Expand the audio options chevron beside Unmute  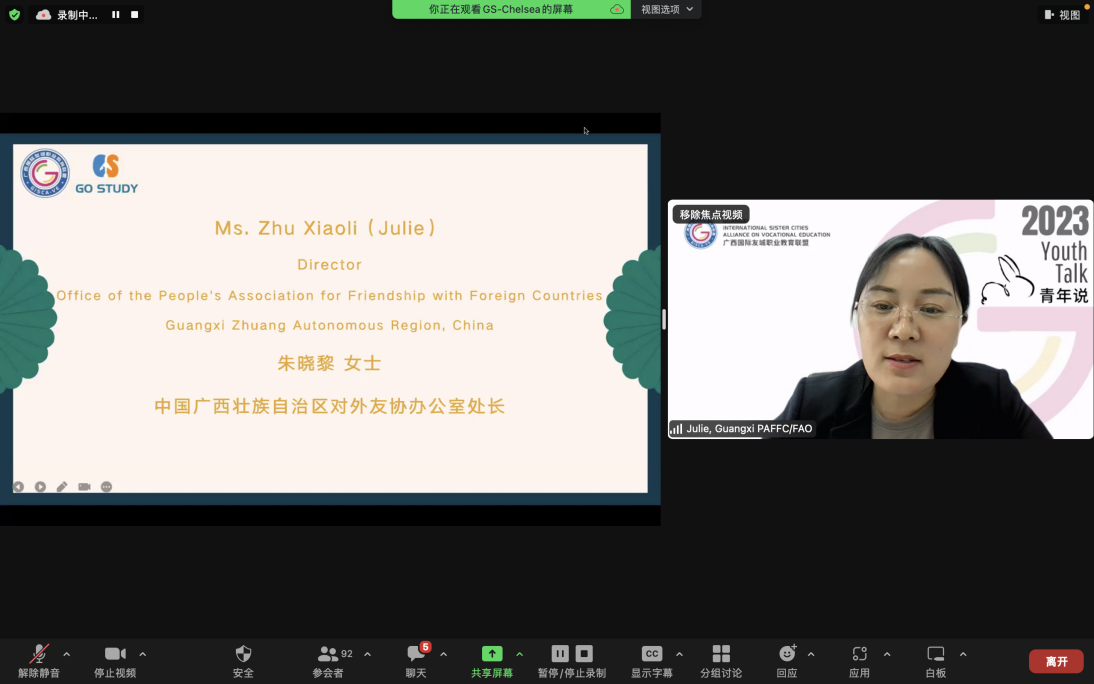69,654
